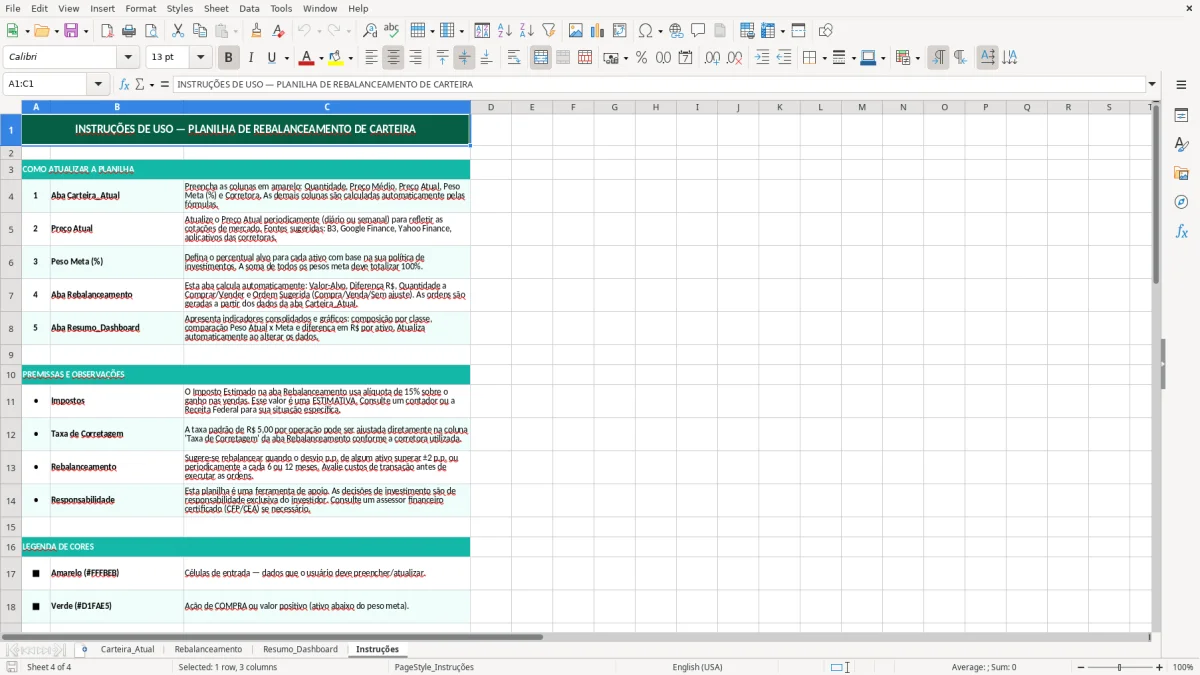
Task: Adjust the zoom slider in status bar
Action: [x=1120, y=667]
